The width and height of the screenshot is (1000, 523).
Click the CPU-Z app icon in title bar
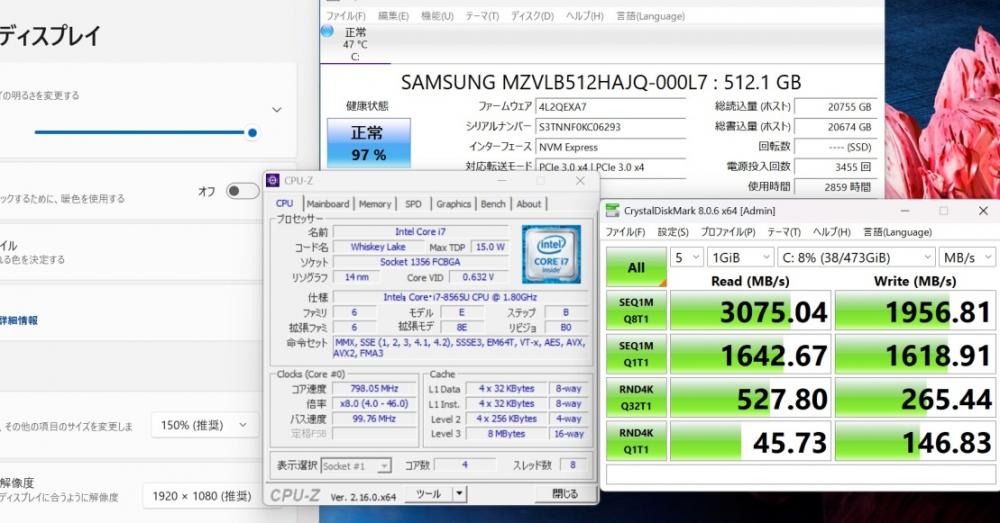(273, 180)
